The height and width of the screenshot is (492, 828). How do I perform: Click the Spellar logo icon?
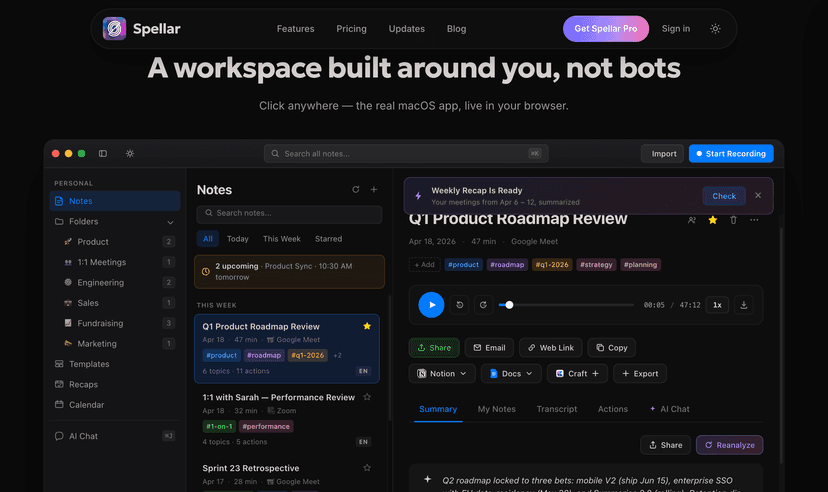click(x=114, y=29)
